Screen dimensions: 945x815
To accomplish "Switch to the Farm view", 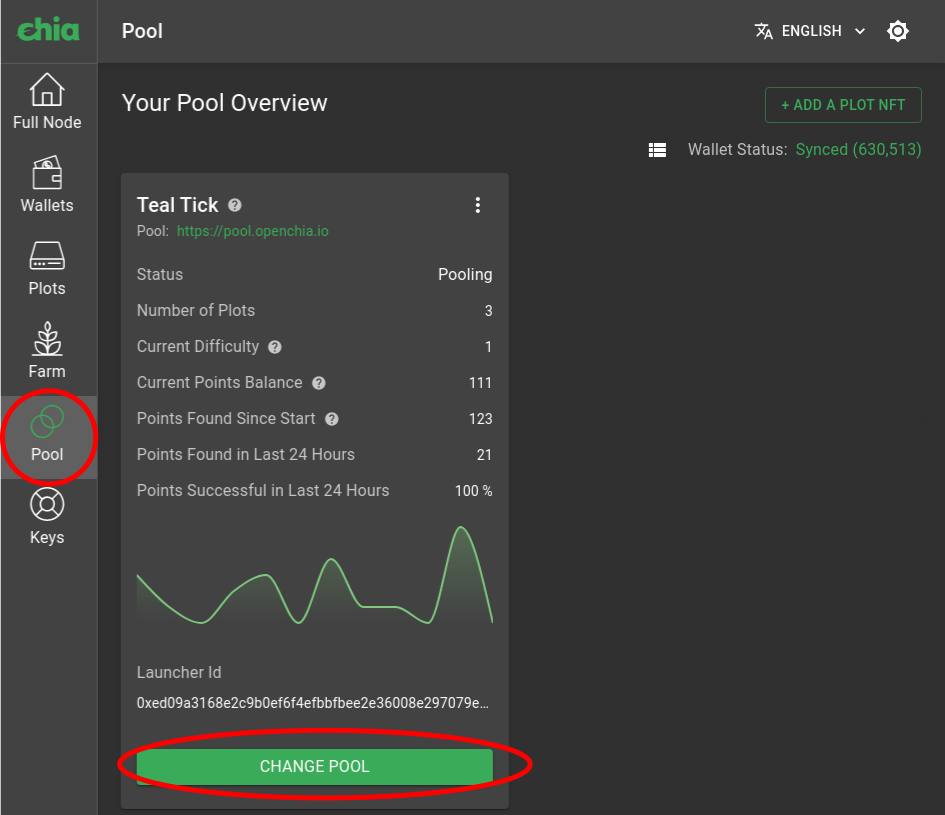I will click(47, 351).
